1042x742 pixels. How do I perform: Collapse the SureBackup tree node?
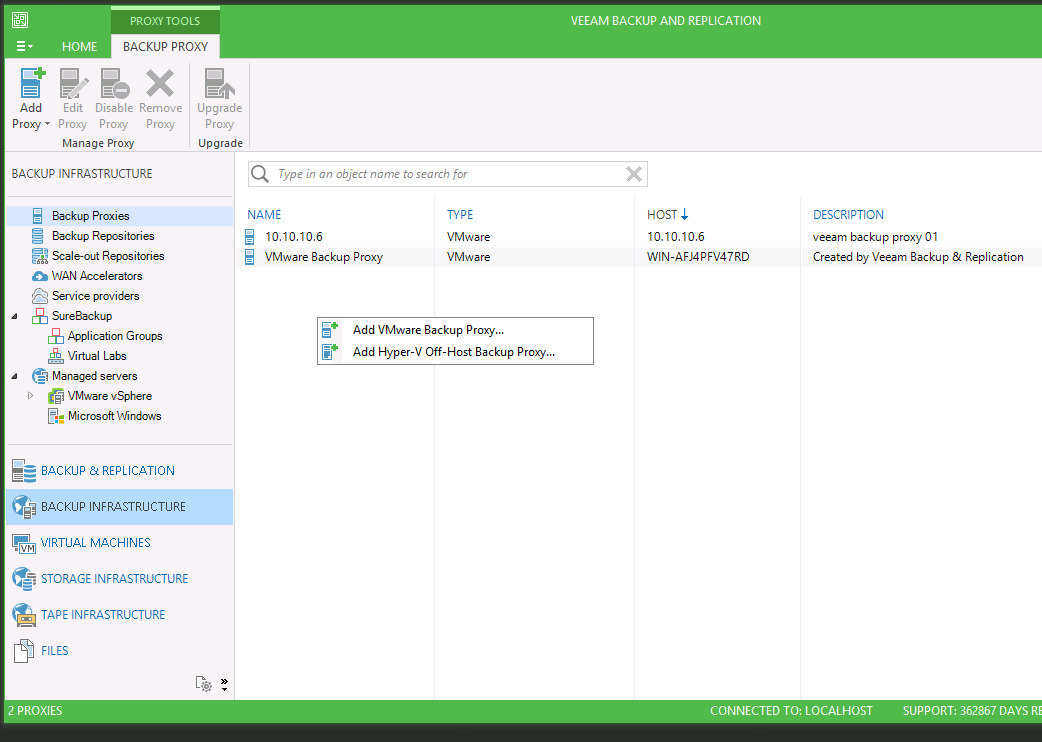point(15,316)
